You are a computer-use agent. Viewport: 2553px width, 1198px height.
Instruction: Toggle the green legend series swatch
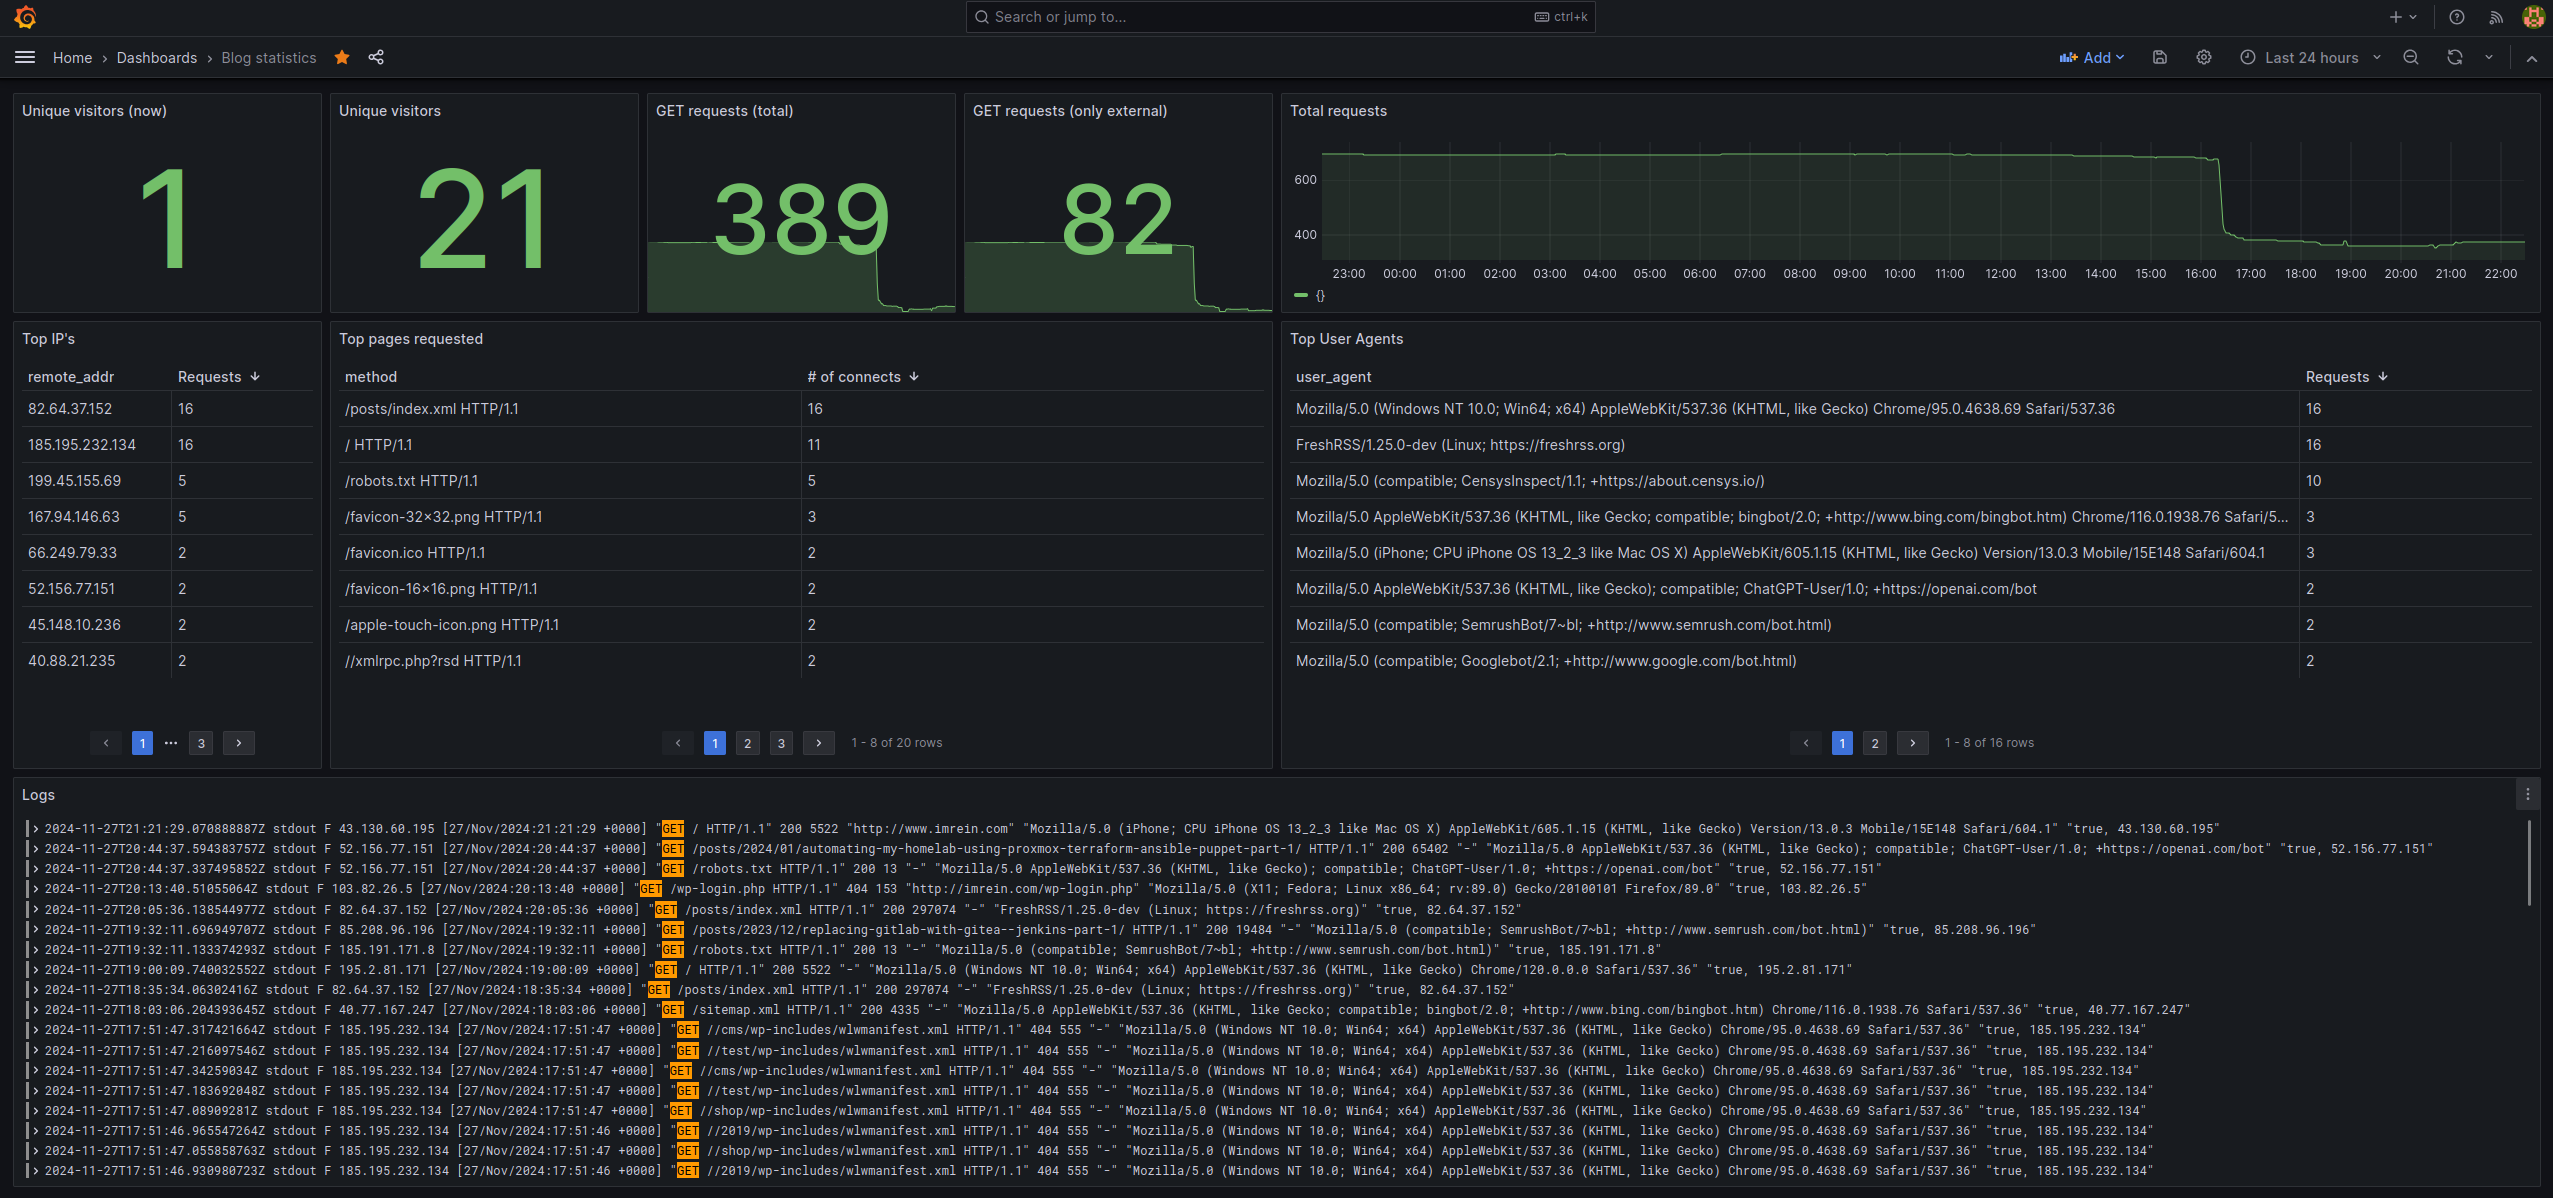pos(1301,295)
